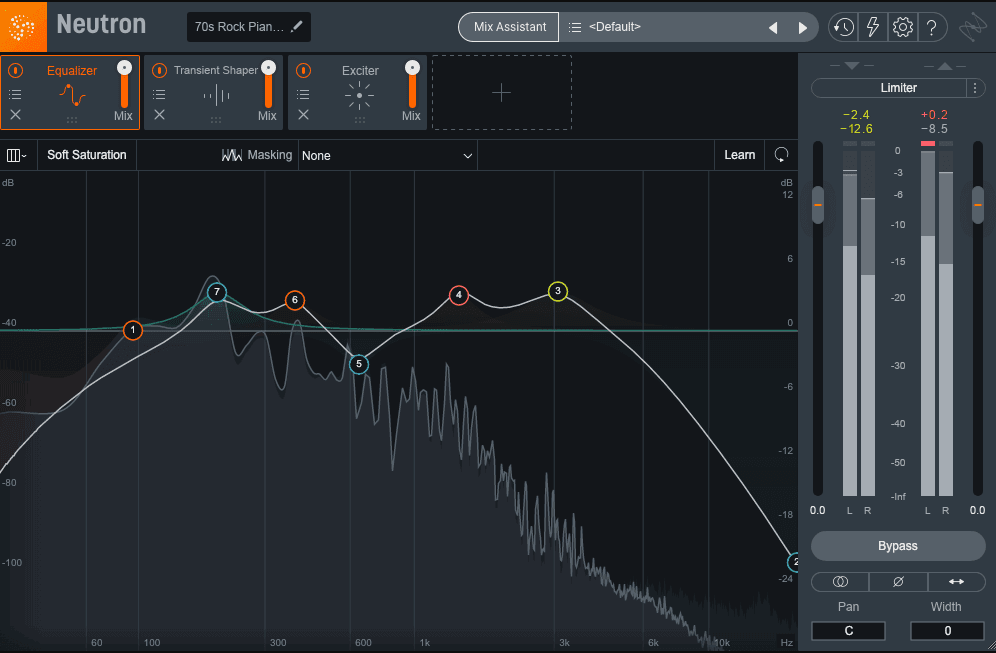This screenshot has width=996, height=653.
Task: Select EQ node 5
Action: (x=359, y=364)
